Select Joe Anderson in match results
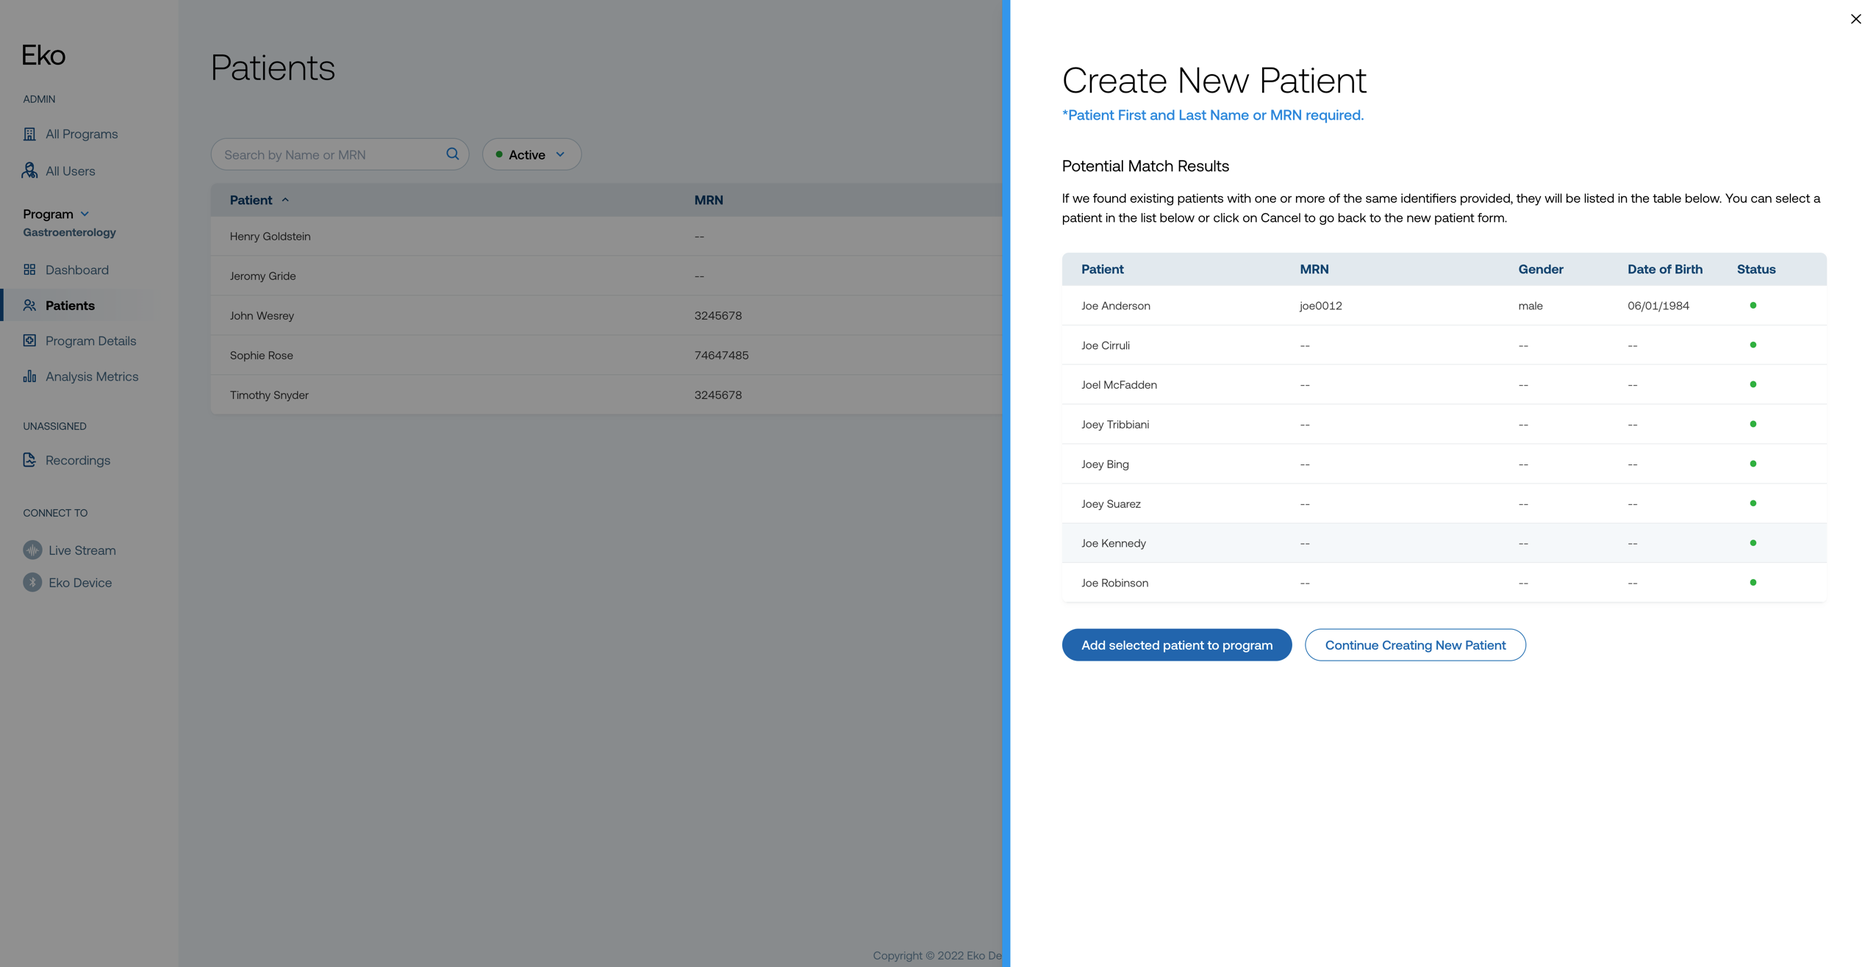This screenshot has height=967, width=1876. pos(1115,306)
